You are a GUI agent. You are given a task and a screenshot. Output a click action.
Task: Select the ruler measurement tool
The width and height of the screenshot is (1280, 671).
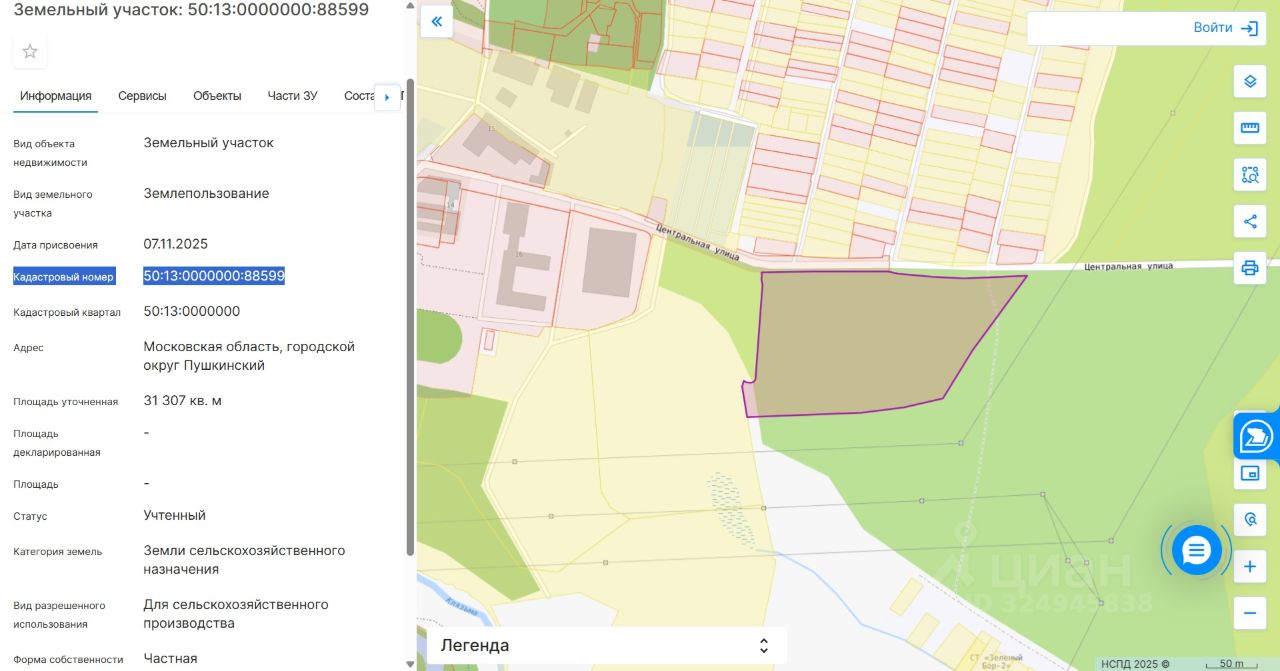pos(1249,128)
